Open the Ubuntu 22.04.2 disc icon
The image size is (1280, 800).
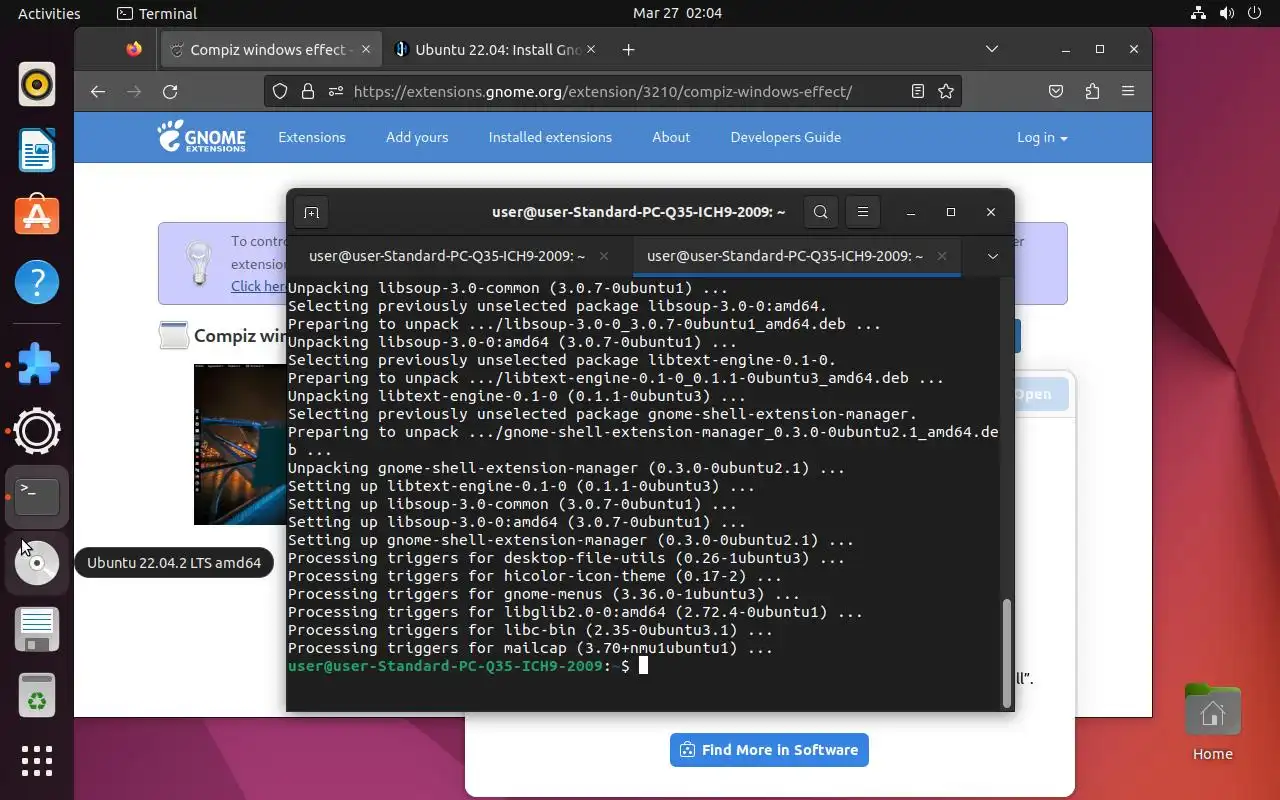[37, 563]
